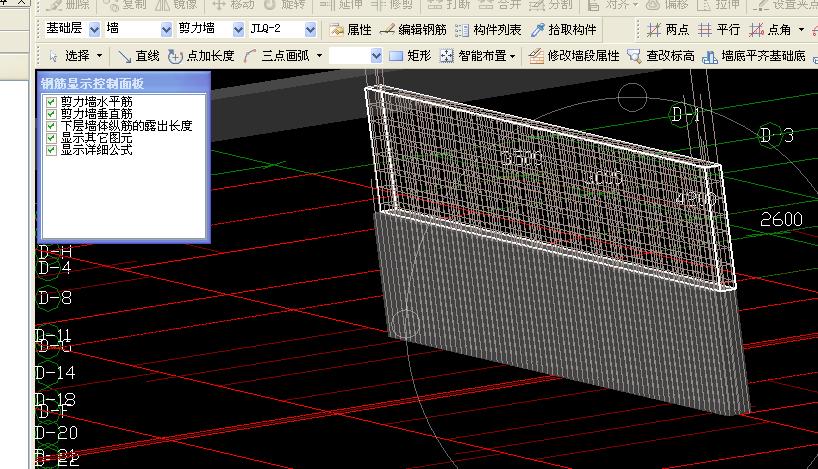Click the 延伸 extend tool
The height and width of the screenshot is (469, 818).
click(341, 5)
